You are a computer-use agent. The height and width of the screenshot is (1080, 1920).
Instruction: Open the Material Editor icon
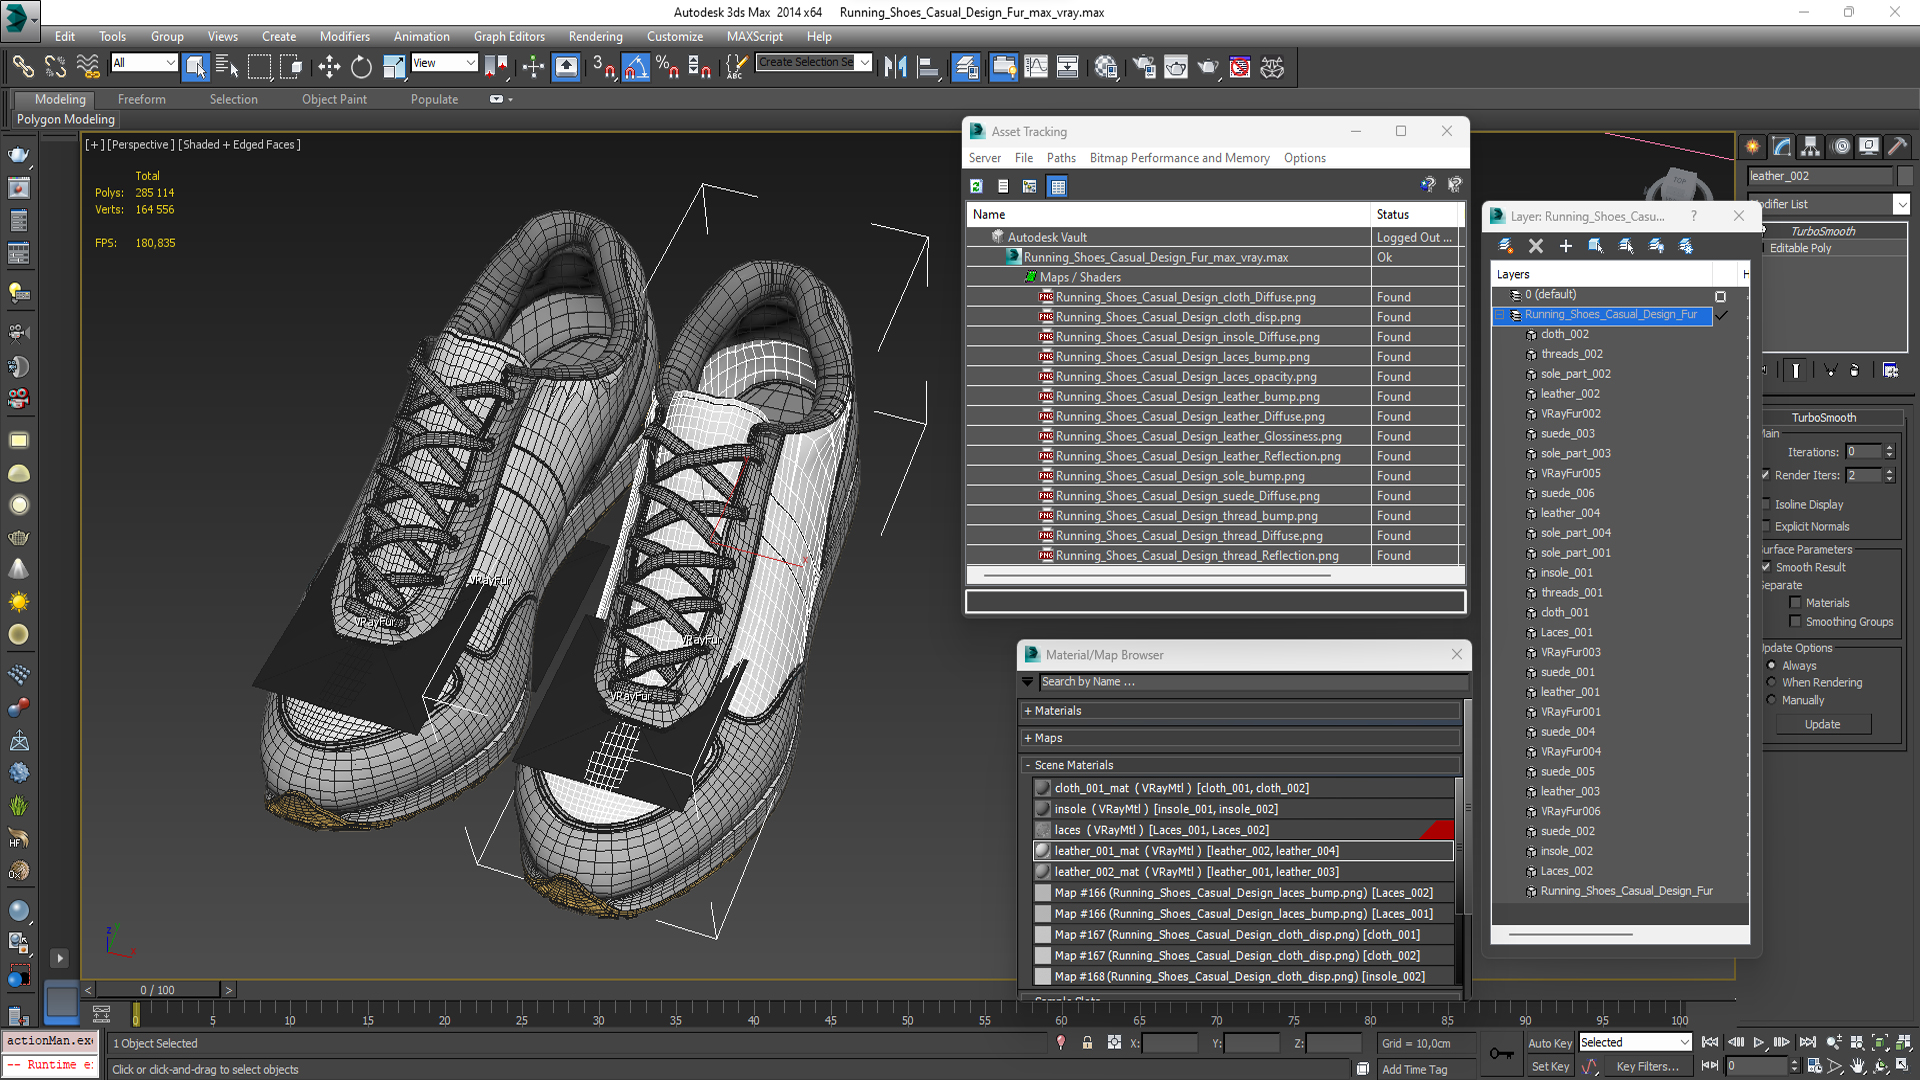pos(1105,67)
